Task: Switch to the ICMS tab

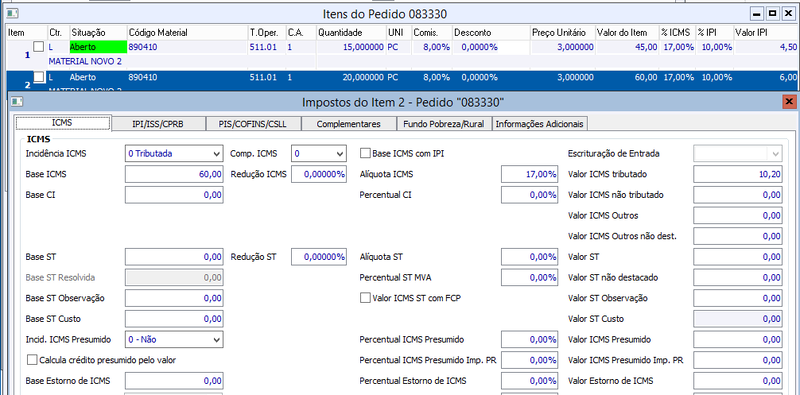Action: pyautogui.click(x=63, y=123)
